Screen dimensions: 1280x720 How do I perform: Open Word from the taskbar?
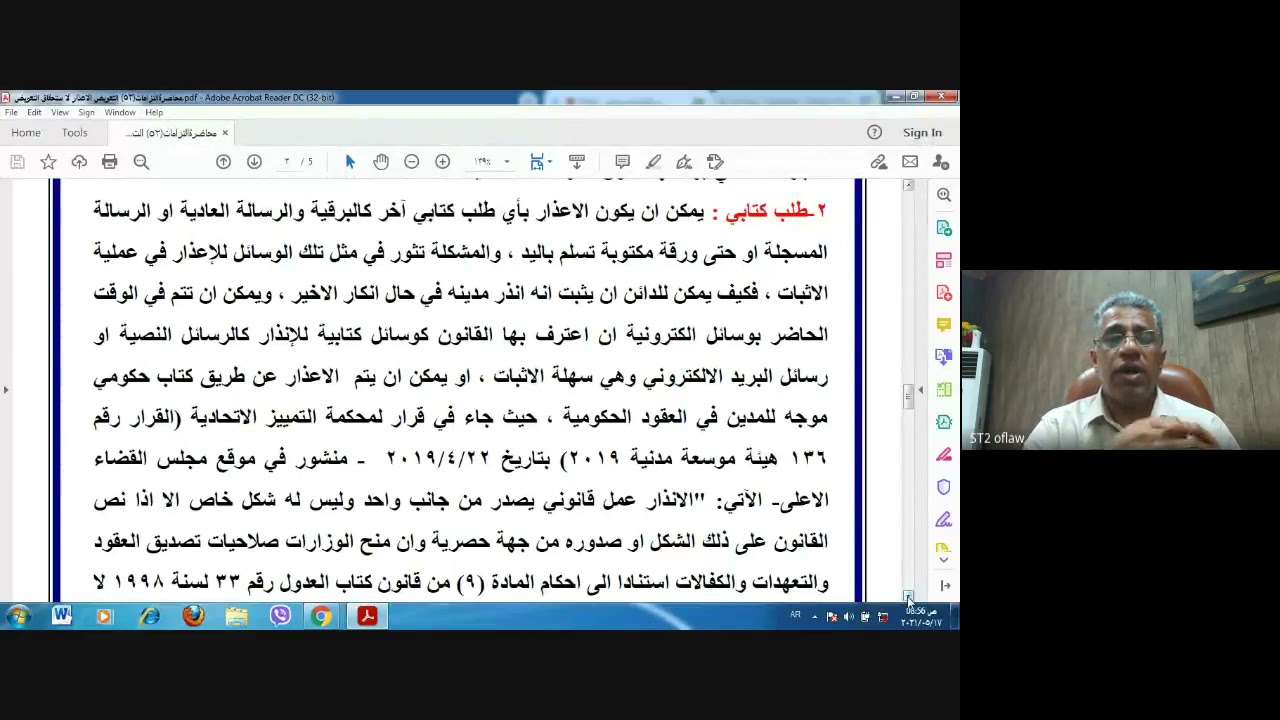coord(62,616)
